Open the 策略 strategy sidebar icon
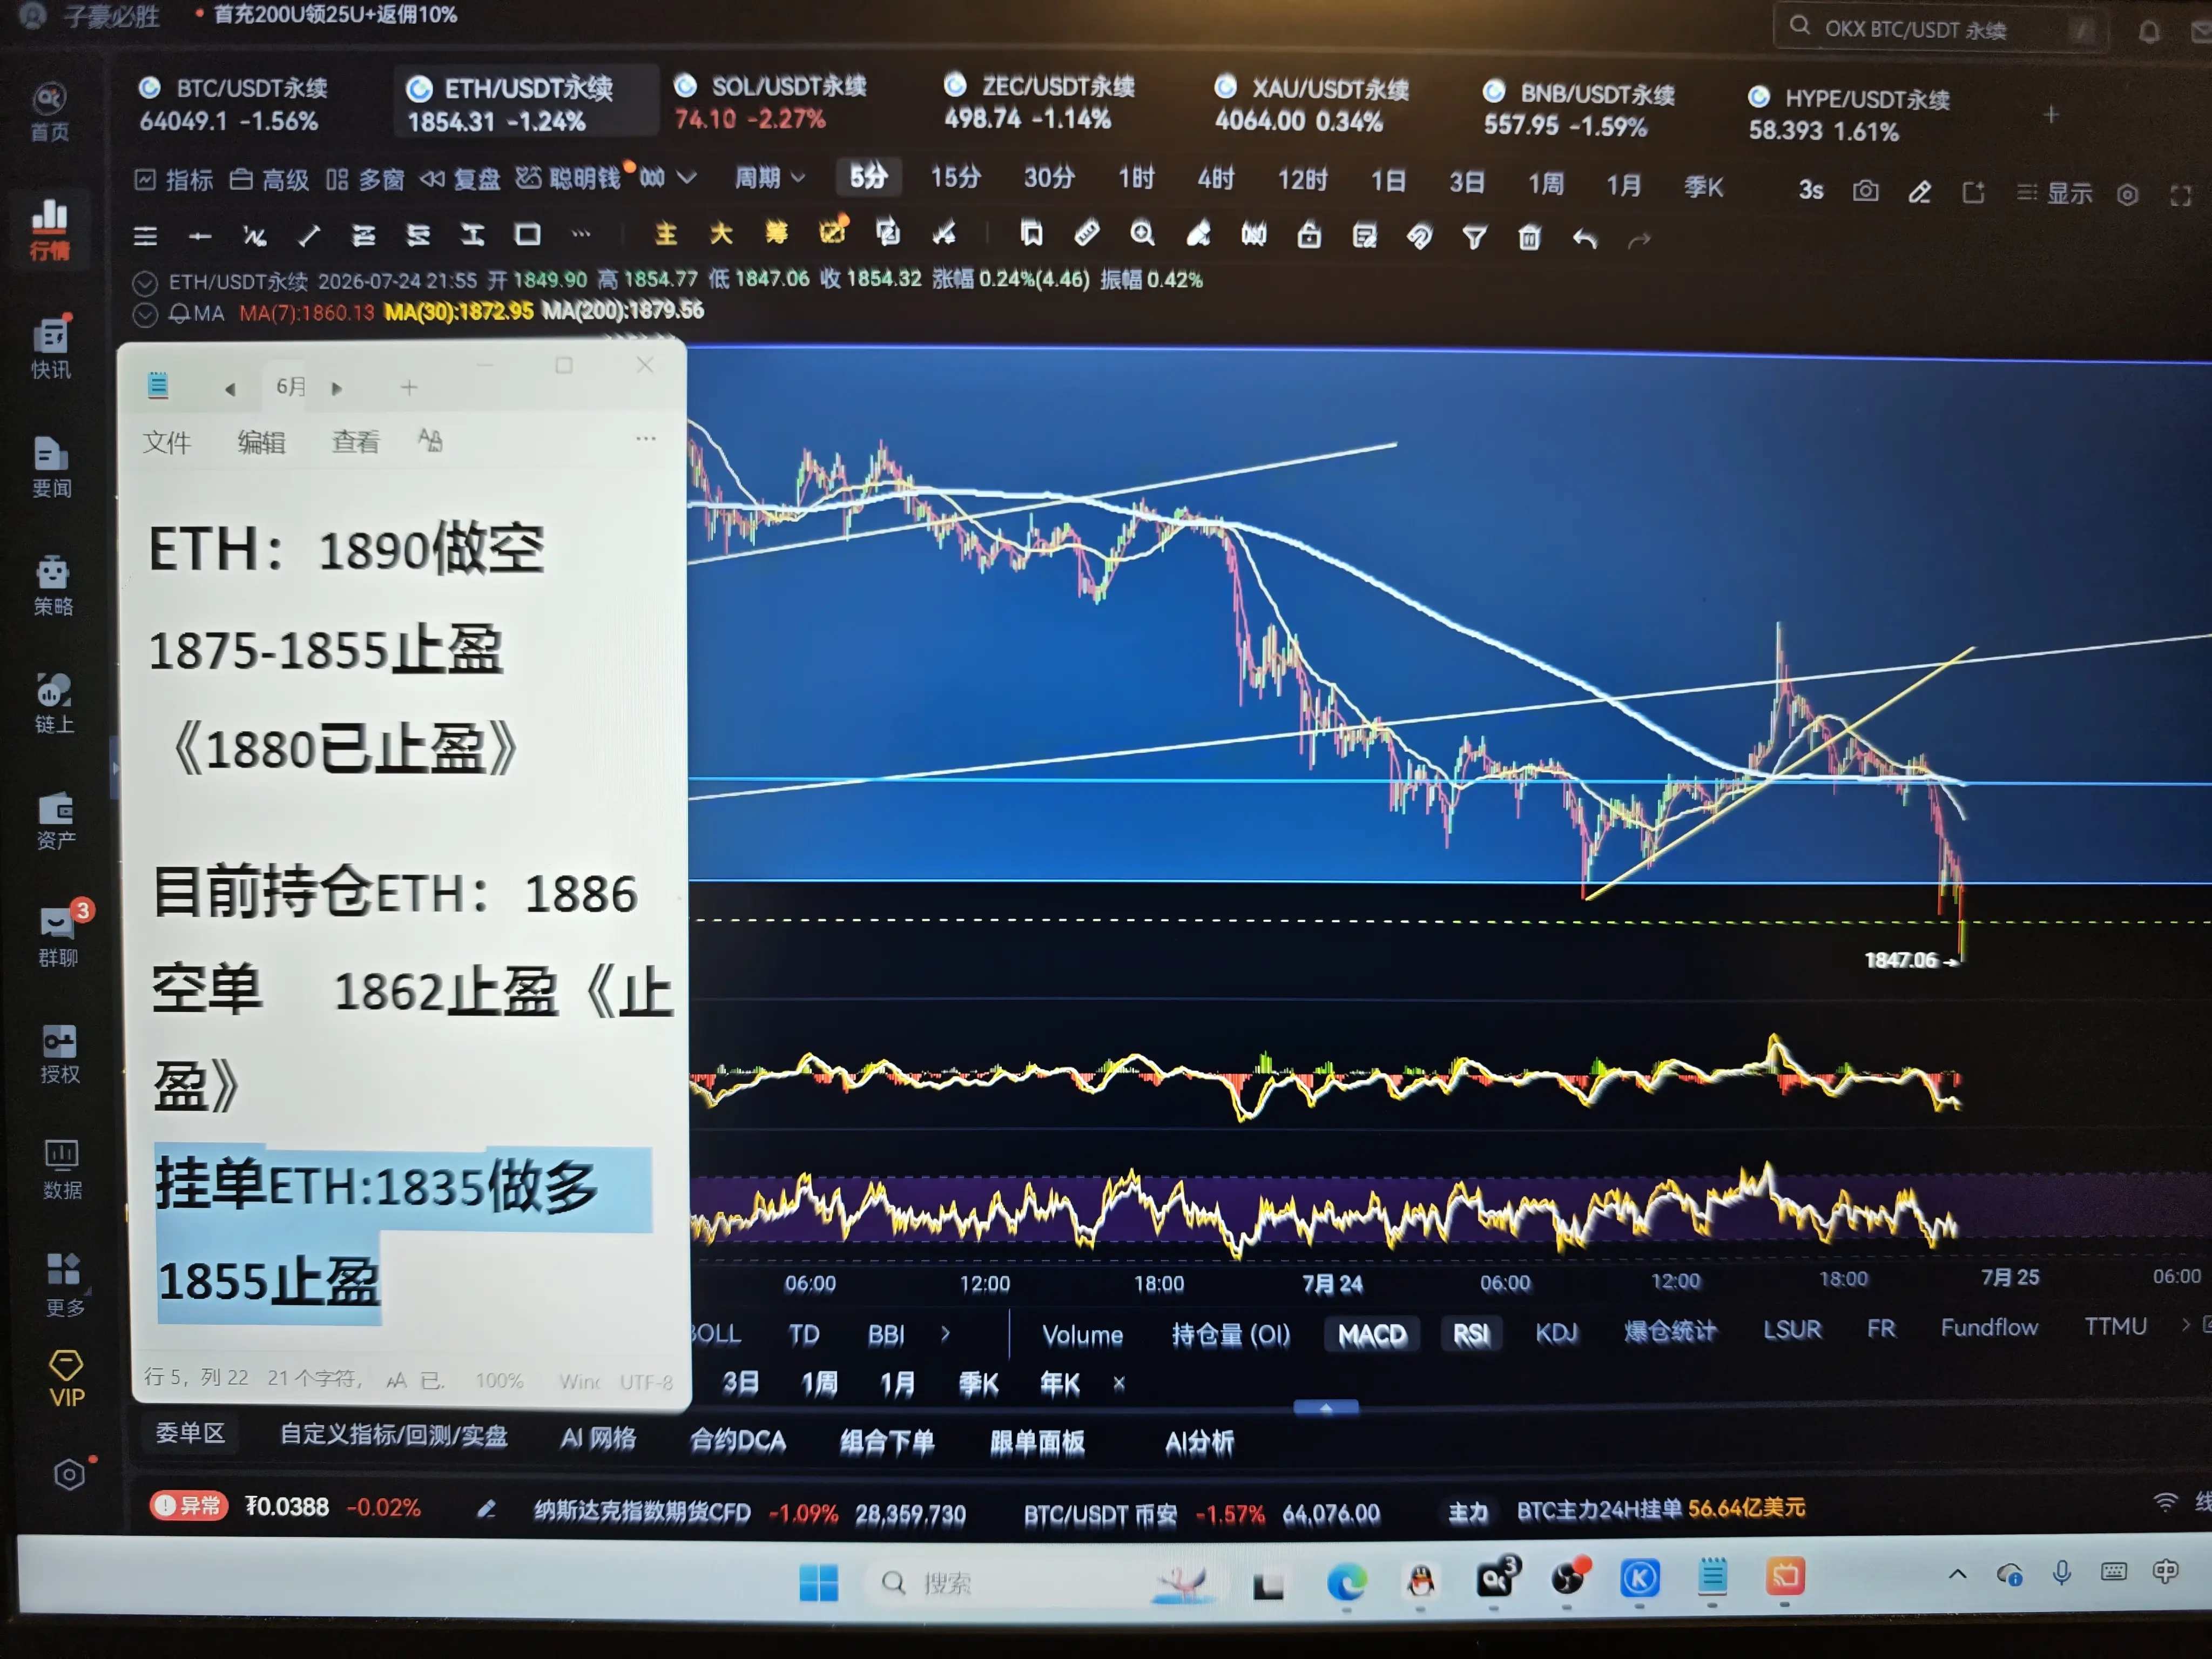 [x=53, y=585]
